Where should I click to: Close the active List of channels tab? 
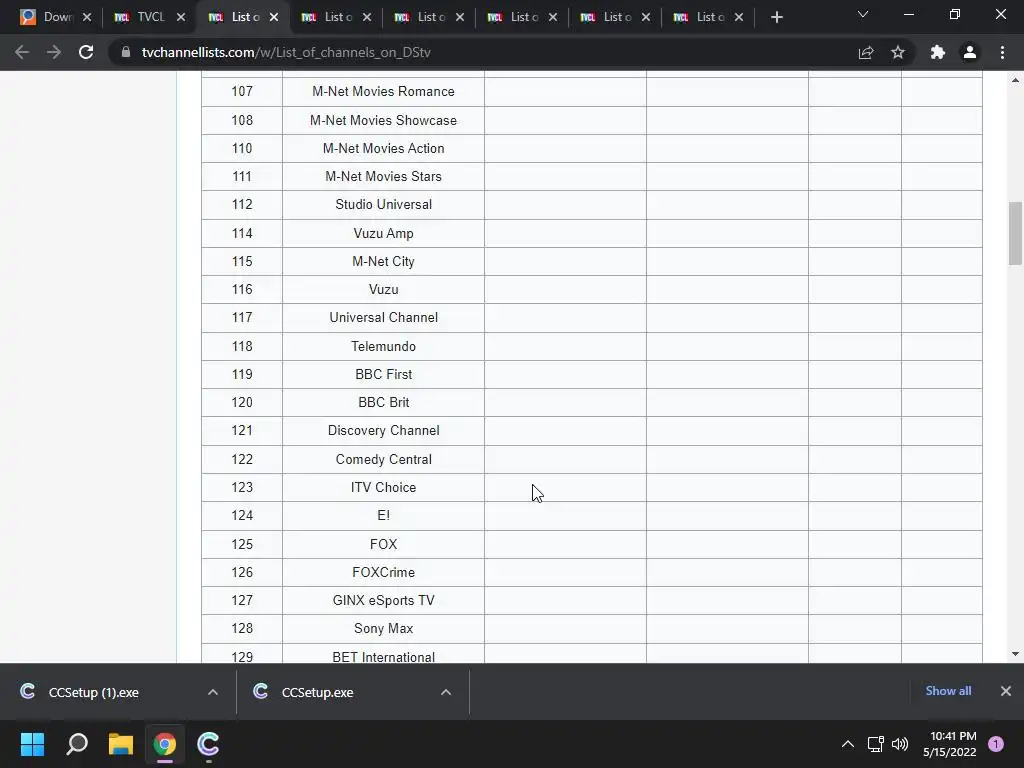(x=274, y=18)
